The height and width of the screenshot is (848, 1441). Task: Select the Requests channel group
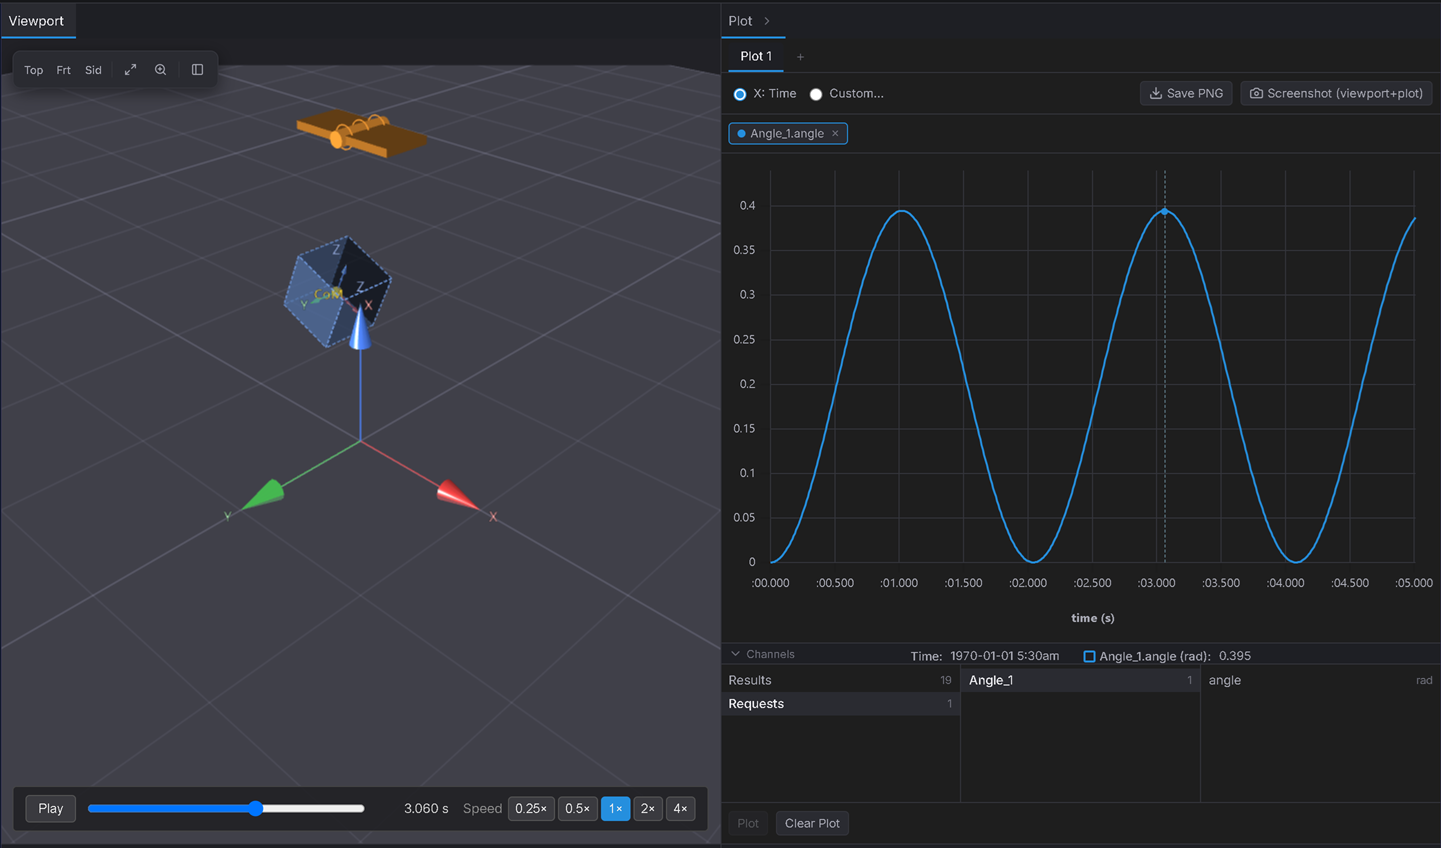coord(840,704)
